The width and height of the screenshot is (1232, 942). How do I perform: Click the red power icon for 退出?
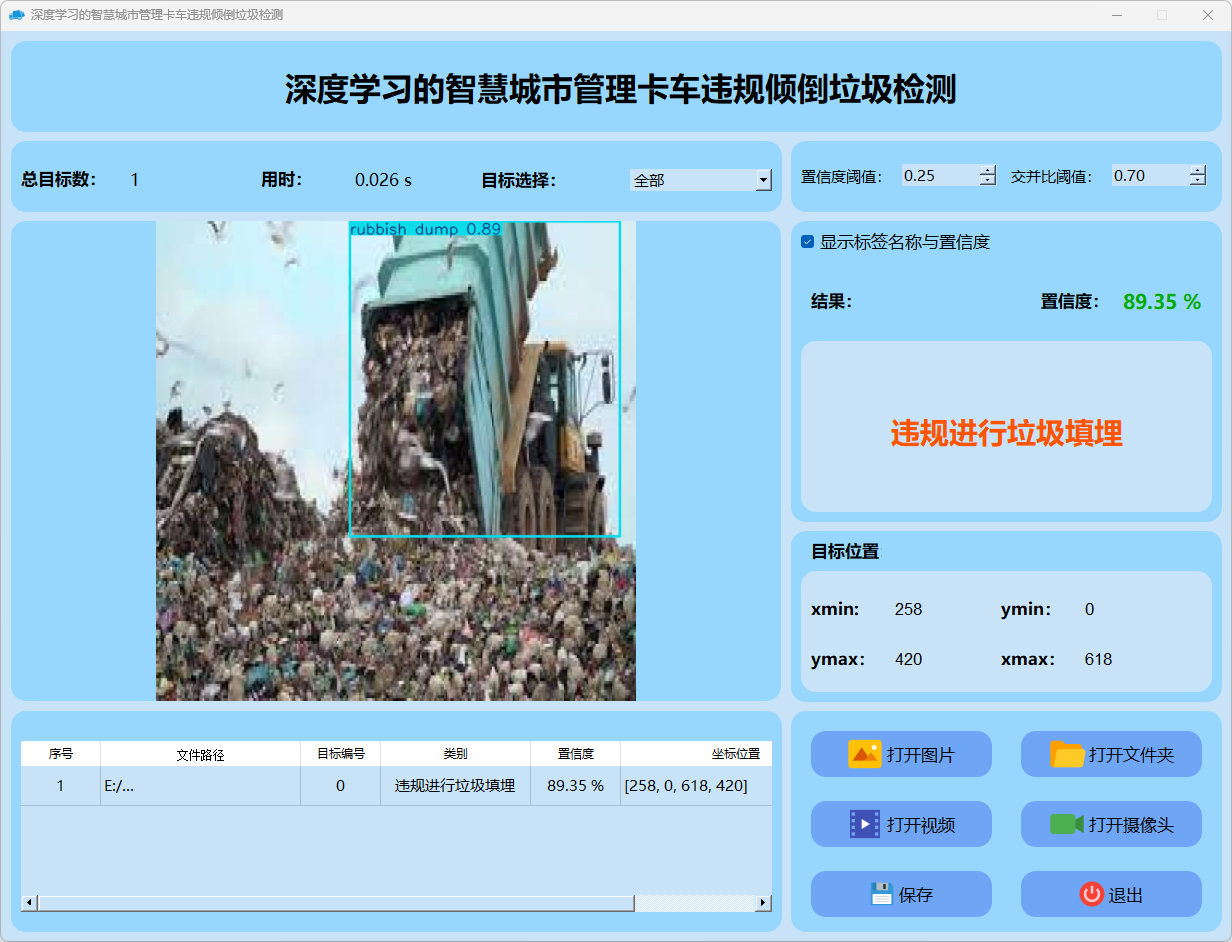[x=1091, y=894]
